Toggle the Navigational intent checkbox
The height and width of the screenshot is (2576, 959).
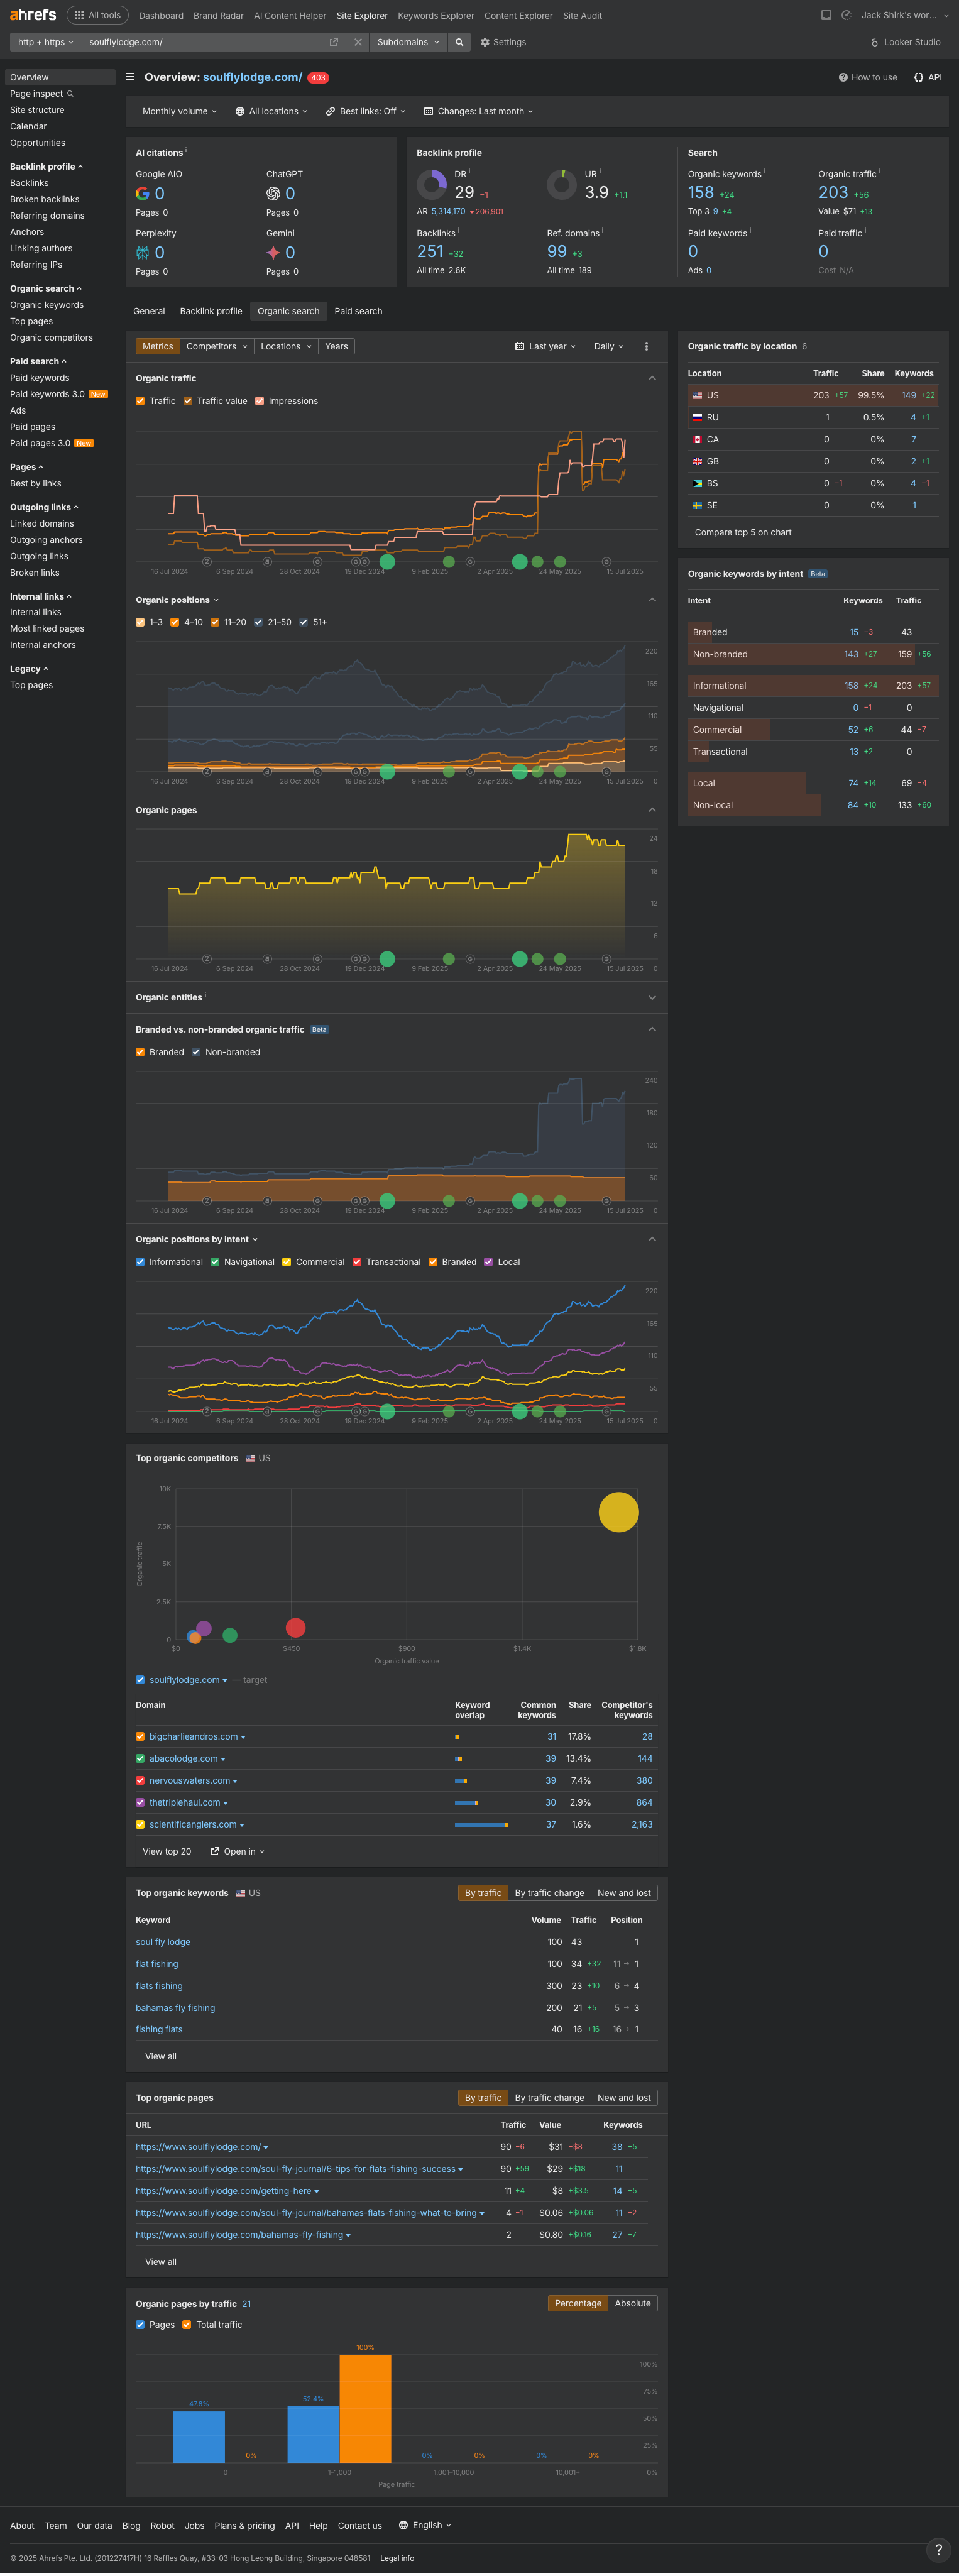pyautogui.click(x=214, y=1262)
